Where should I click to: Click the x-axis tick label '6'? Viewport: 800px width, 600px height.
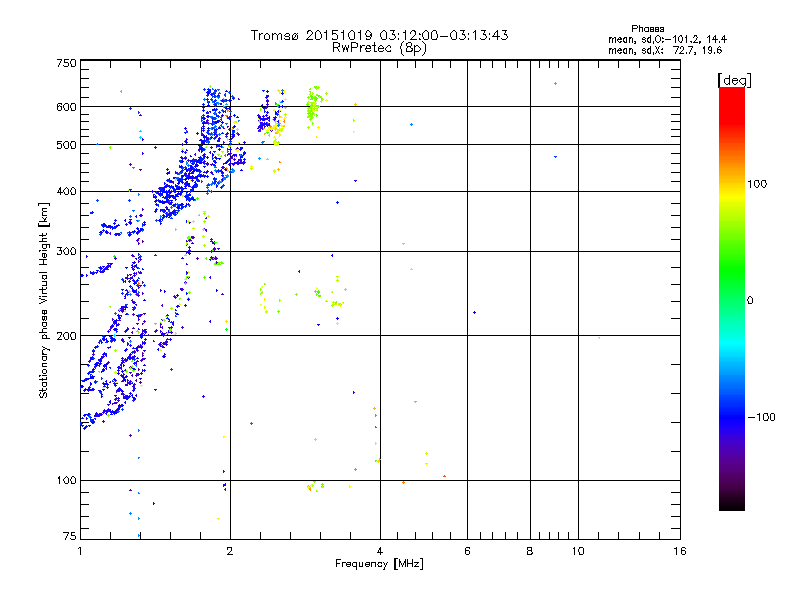point(467,551)
